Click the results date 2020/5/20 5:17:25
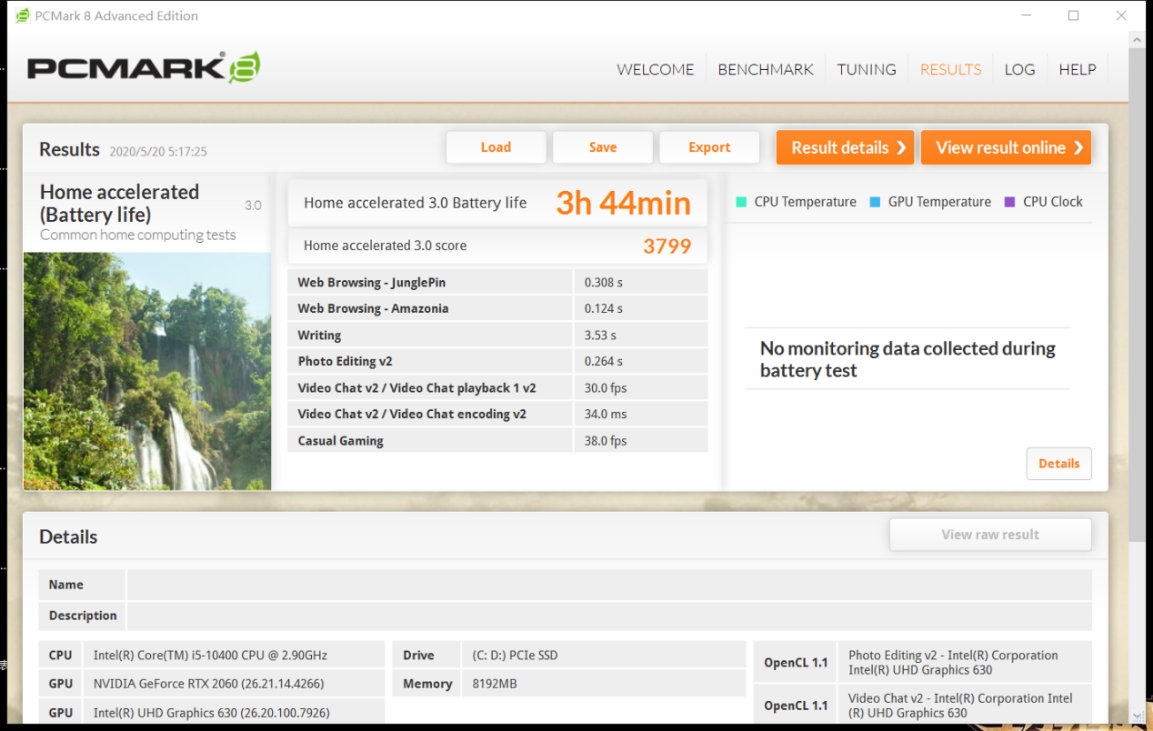Image resolution: width=1153 pixels, height=731 pixels. click(x=158, y=151)
